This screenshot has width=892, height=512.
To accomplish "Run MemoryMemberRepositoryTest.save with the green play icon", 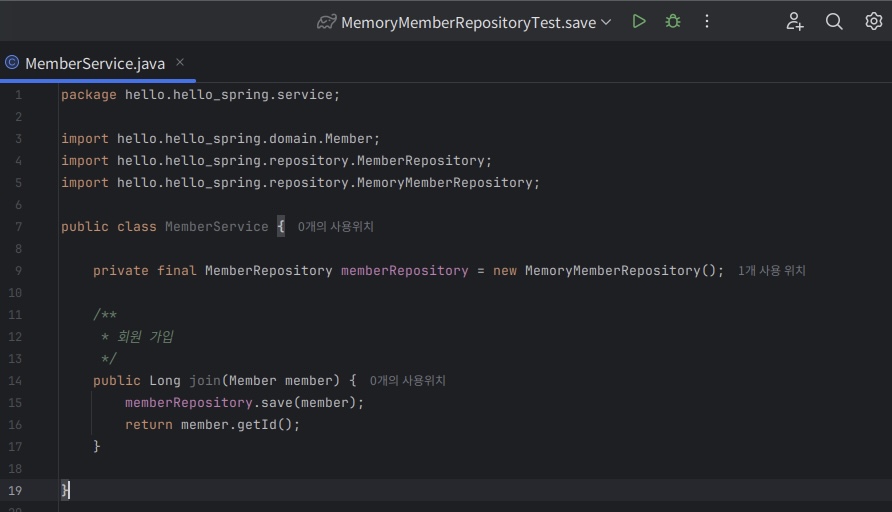I will coord(639,22).
